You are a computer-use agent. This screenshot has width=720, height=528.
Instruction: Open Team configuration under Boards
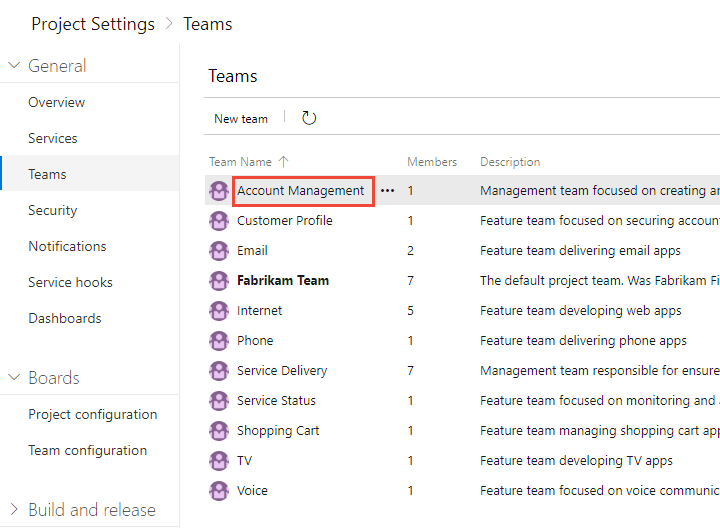(x=88, y=450)
